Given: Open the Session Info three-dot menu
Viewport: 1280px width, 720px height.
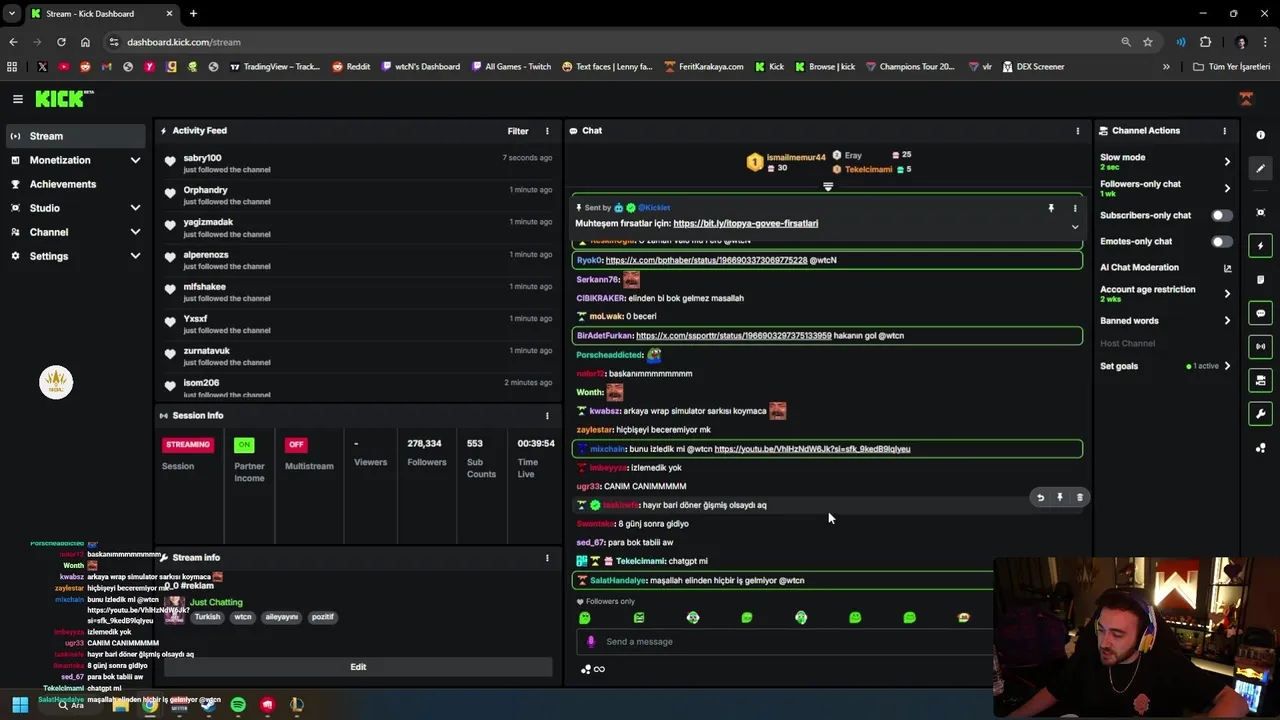Looking at the screenshot, I should 547,416.
